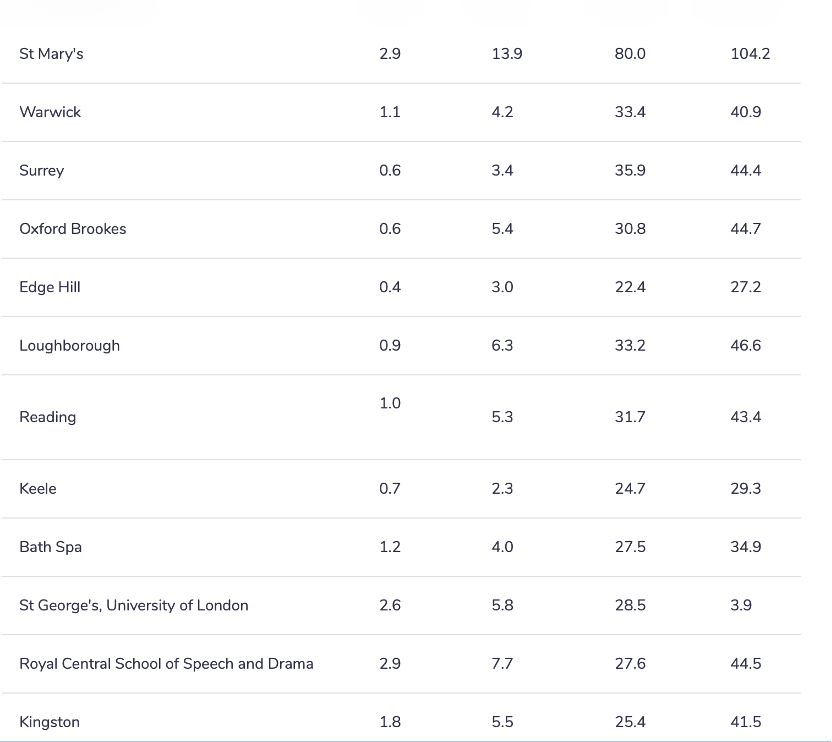Click the Kingston university name

tap(49, 722)
